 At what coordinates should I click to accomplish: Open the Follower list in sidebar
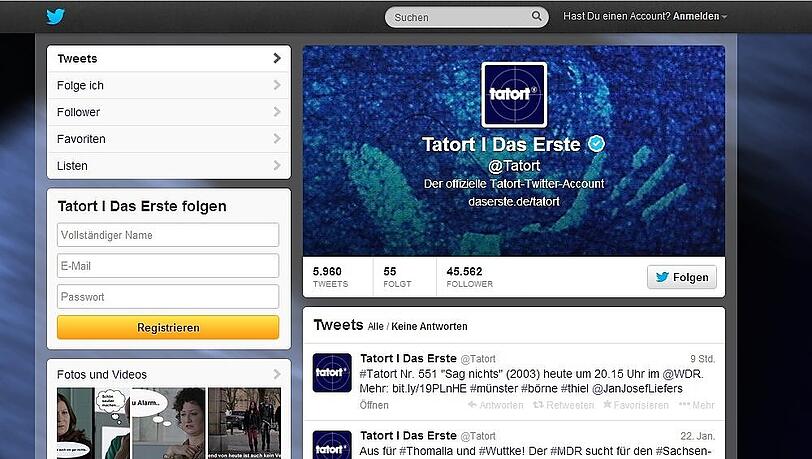[x=168, y=112]
